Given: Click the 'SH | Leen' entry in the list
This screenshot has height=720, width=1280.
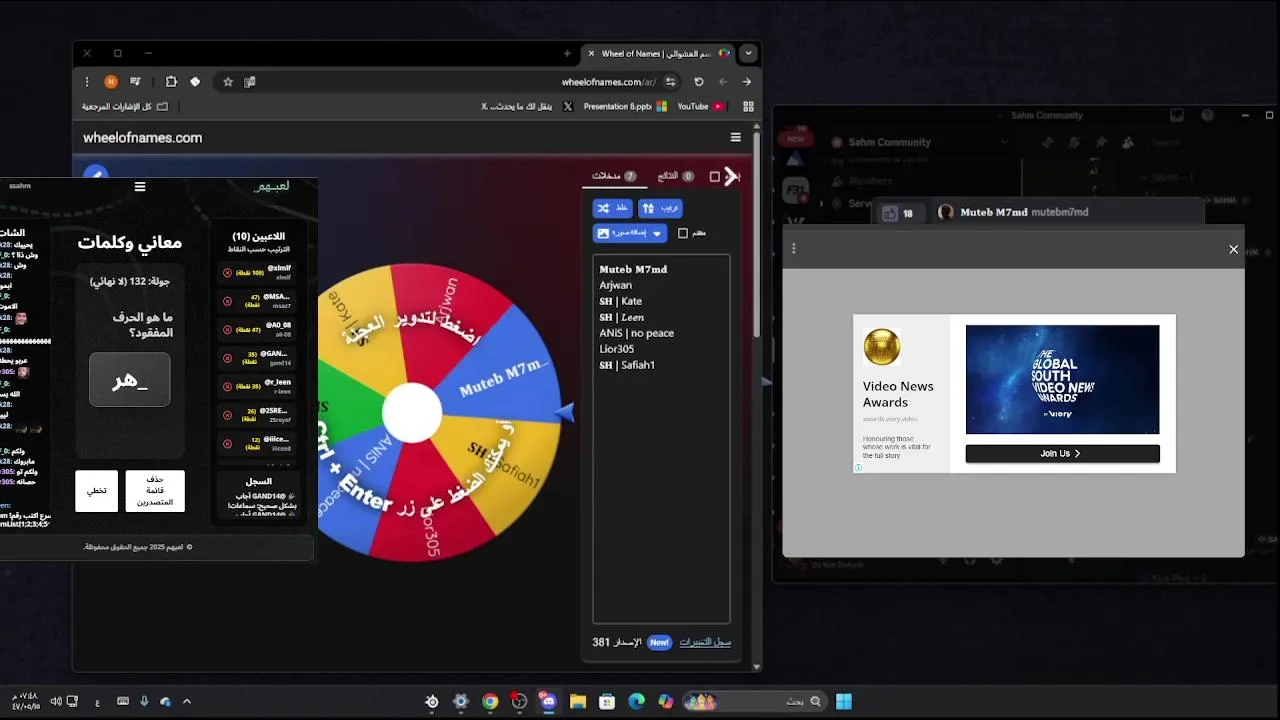Looking at the screenshot, I should coord(622,317).
